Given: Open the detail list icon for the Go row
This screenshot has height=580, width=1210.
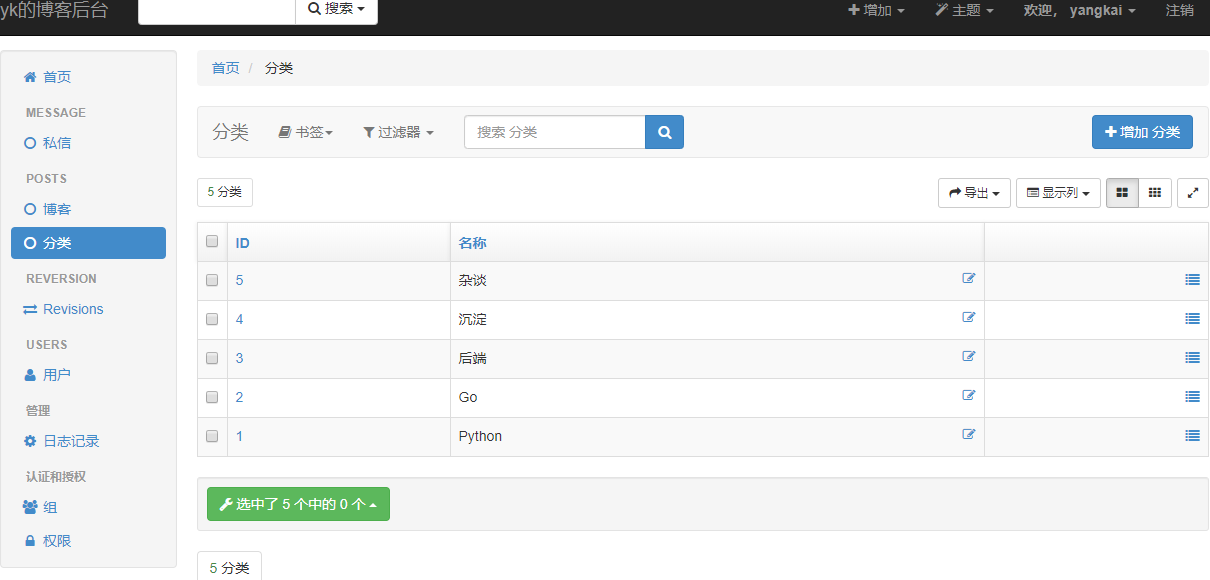Looking at the screenshot, I should click(1192, 397).
